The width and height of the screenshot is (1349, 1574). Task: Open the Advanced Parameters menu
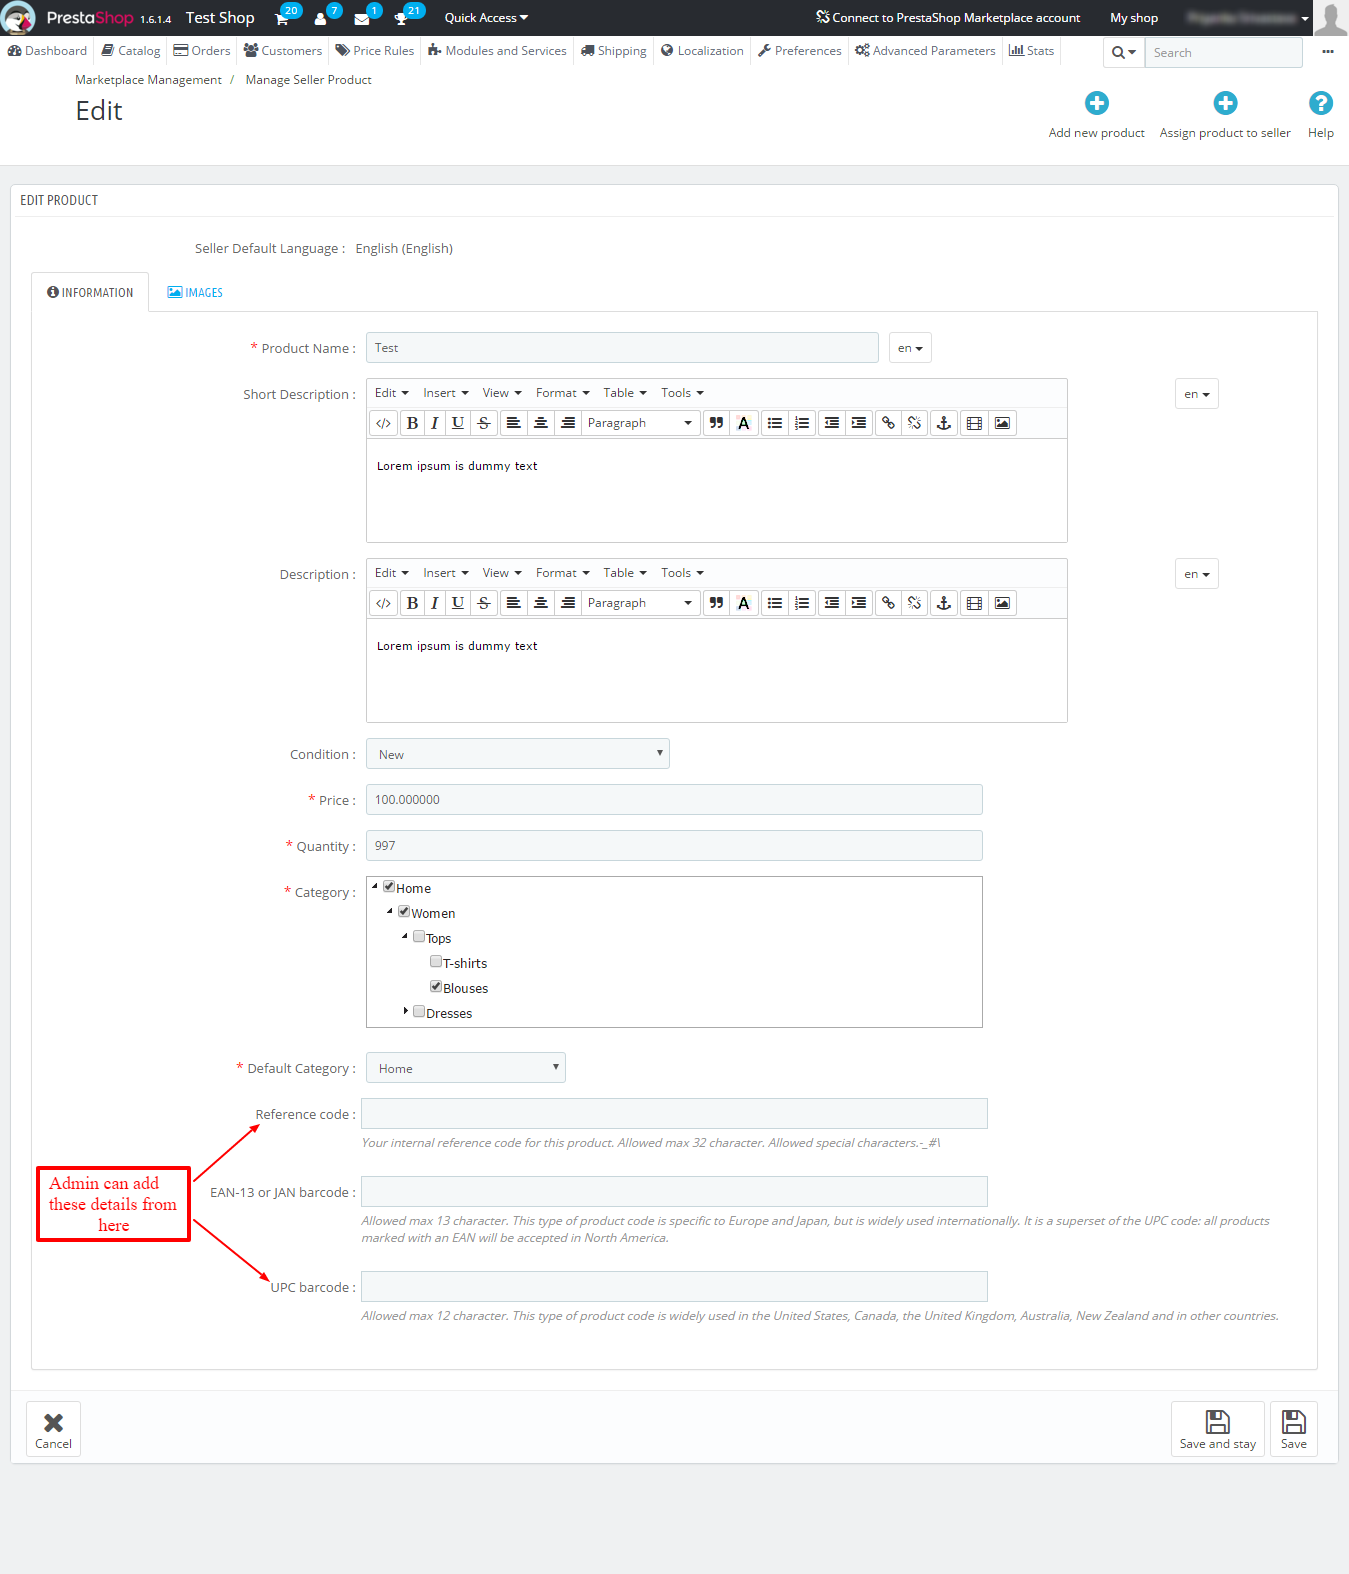click(x=925, y=51)
